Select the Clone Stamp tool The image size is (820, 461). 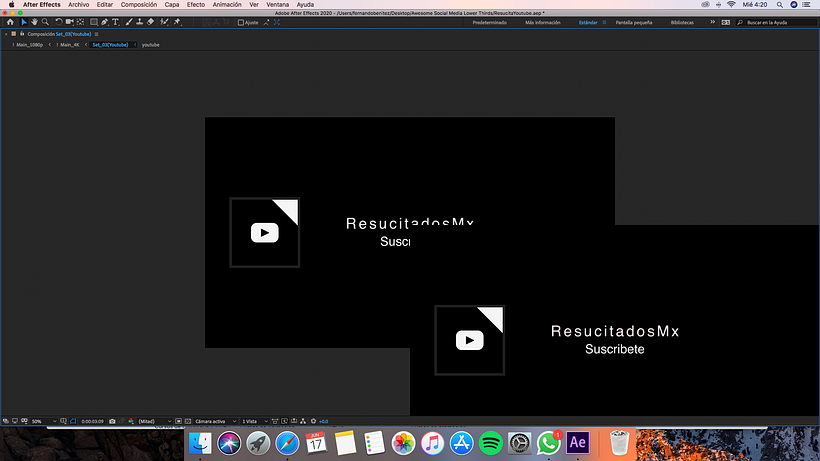pos(140,22)
